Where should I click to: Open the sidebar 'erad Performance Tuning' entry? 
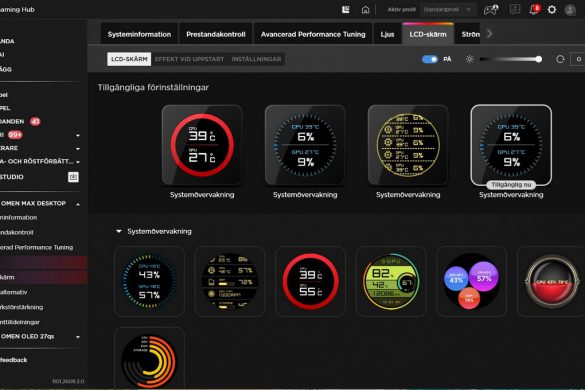37,247
